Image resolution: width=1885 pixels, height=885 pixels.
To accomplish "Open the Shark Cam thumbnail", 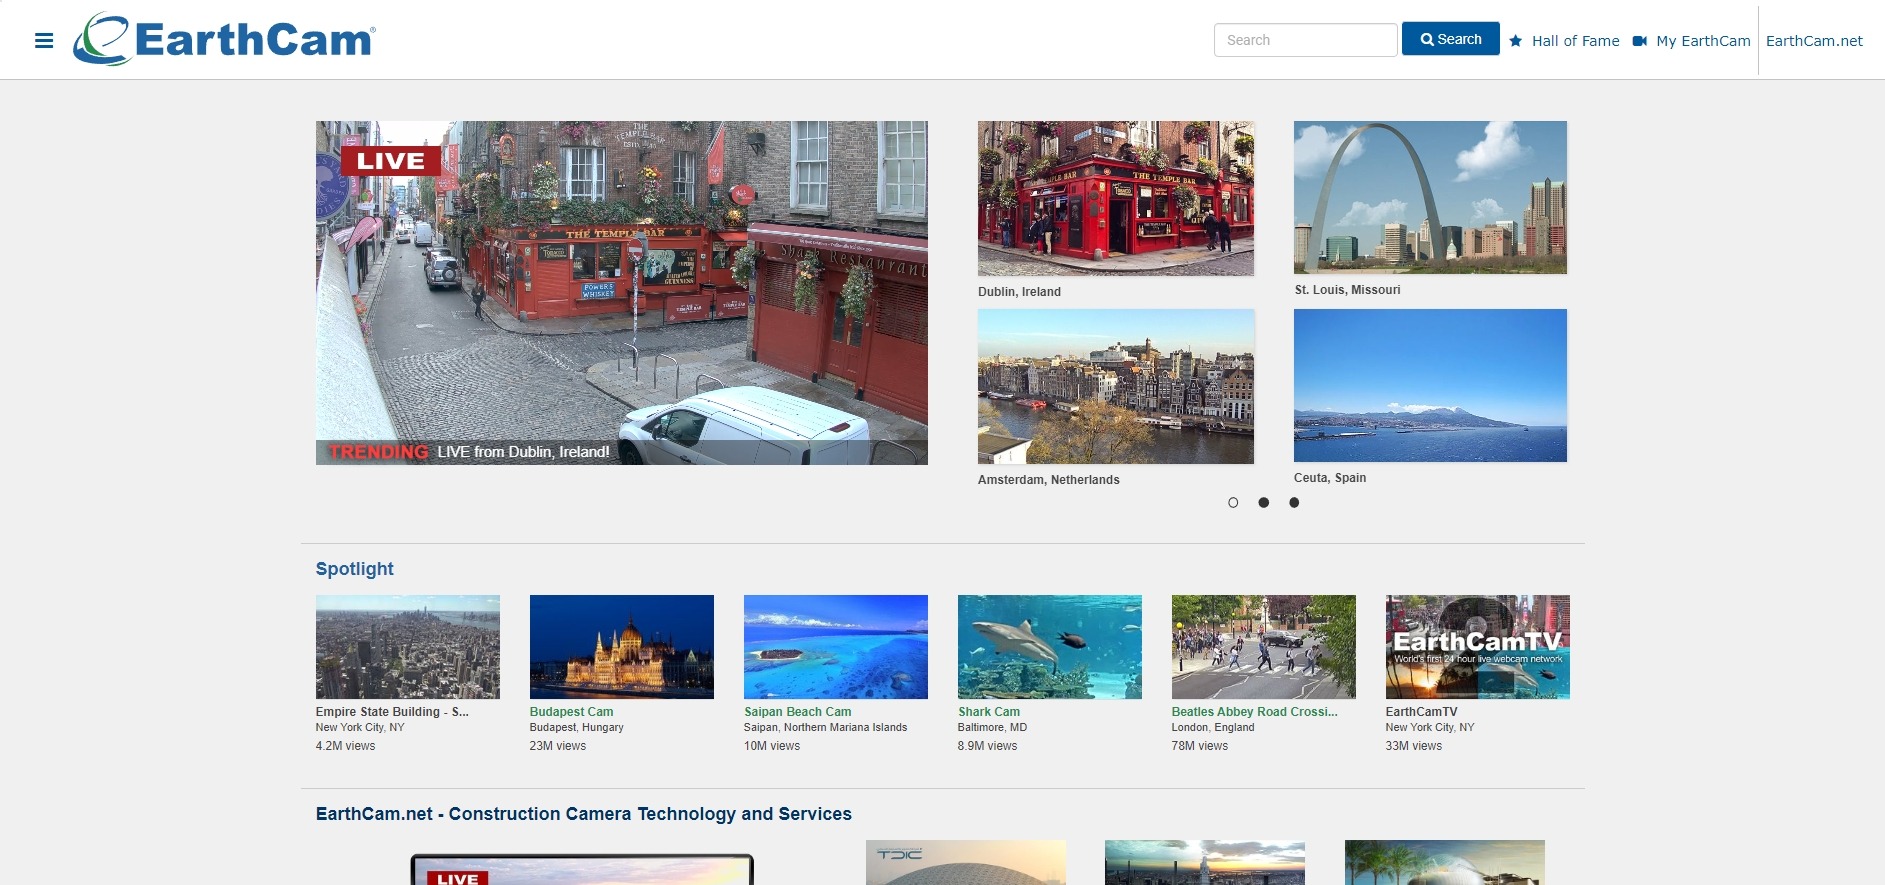I will click(x=1049, y=647).
